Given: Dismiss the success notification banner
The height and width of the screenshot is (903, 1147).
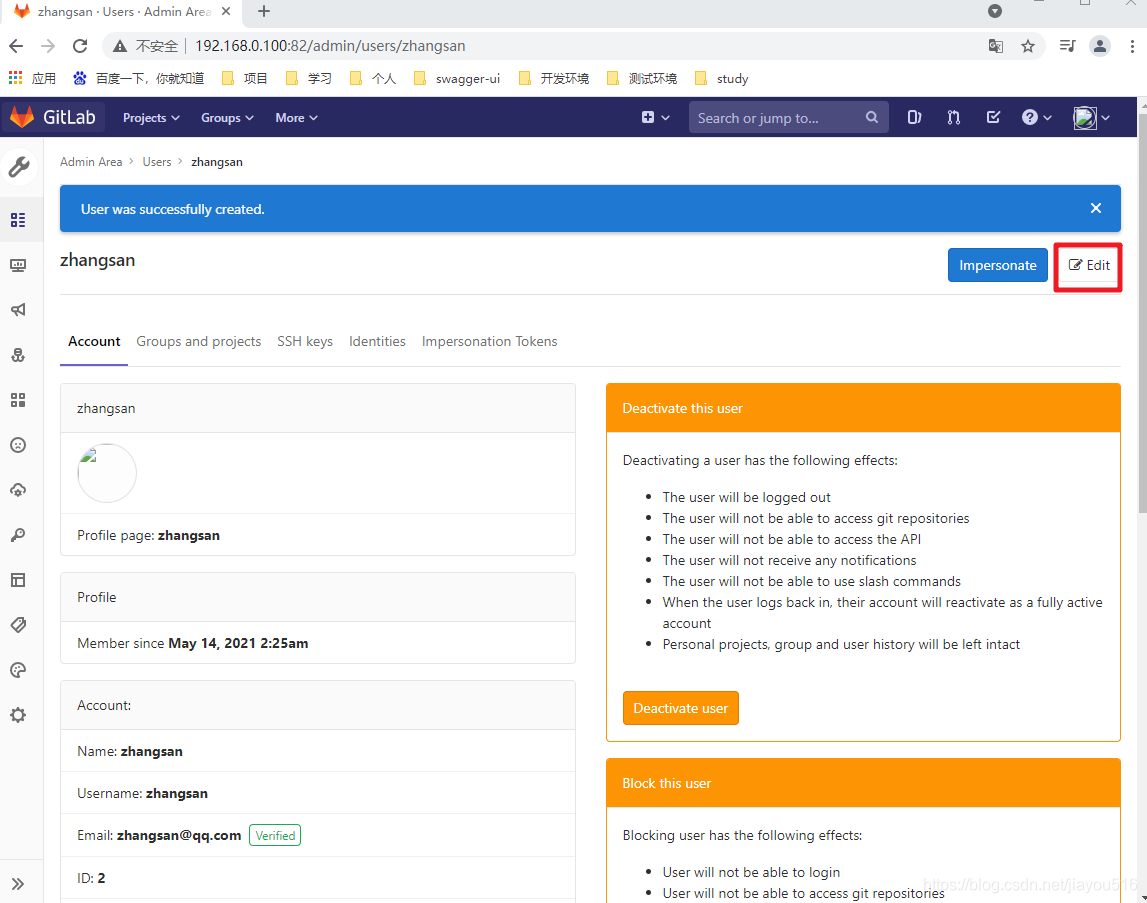Looking at the screenshot, I should tap(1096, 208).
